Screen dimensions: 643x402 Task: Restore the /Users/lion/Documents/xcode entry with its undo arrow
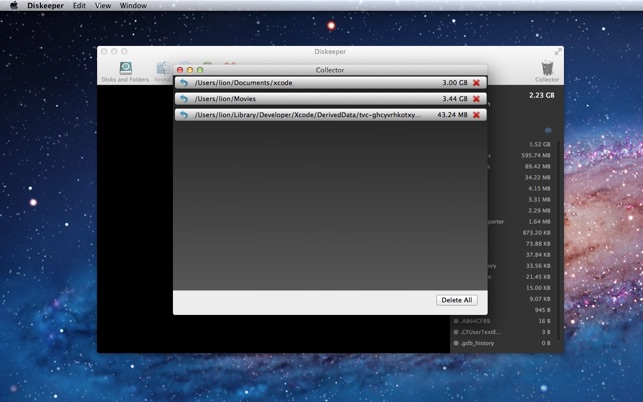click(x=184, y=83)
